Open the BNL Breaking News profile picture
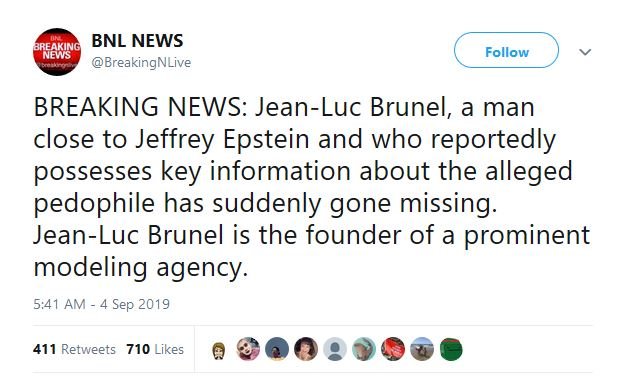The width and height of the screenshot is (622, 384). tap(57, 52)
